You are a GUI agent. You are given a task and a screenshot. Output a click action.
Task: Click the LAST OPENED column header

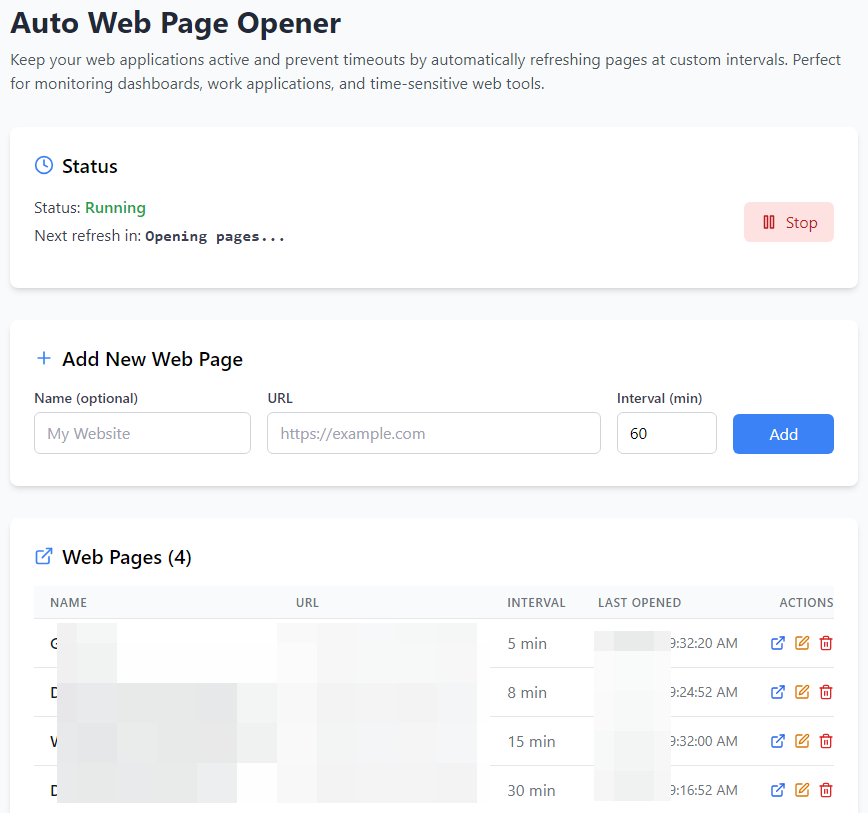coord(639,603)
